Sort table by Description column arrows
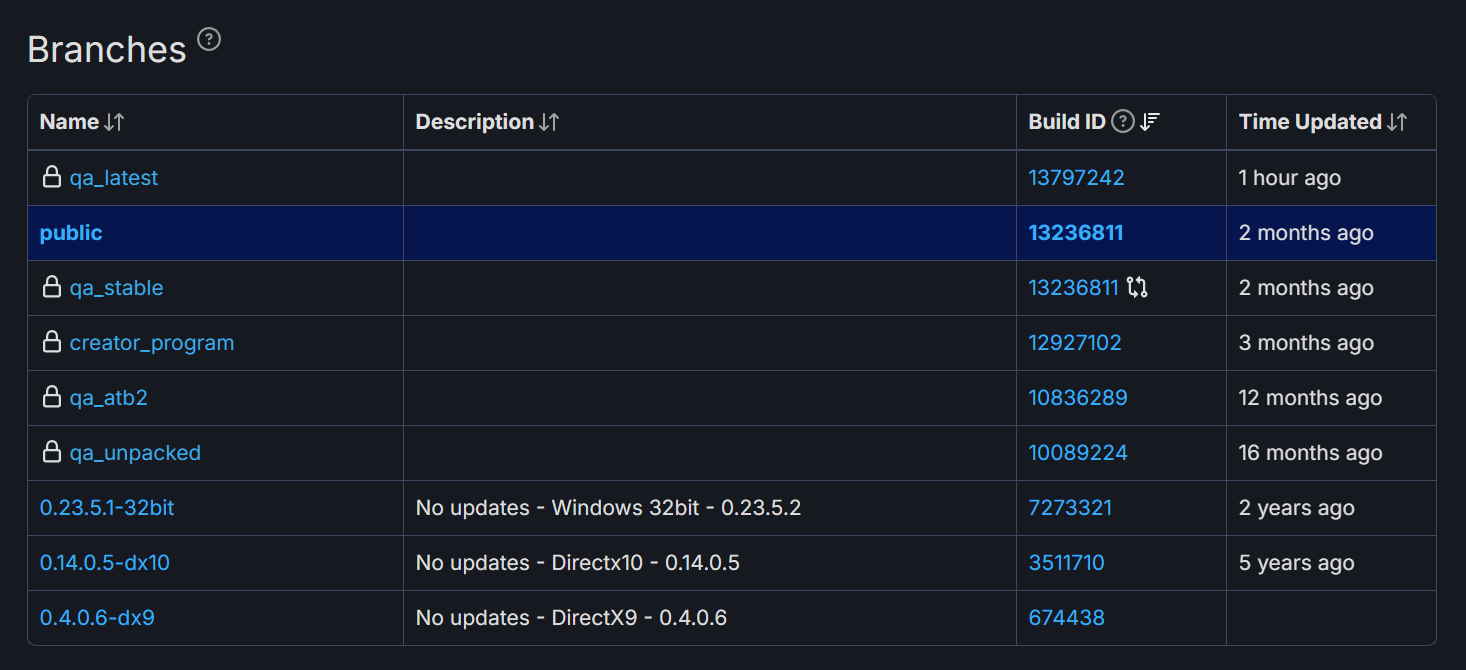Screen dimensions: 1466x670 [x=549, y=122]
